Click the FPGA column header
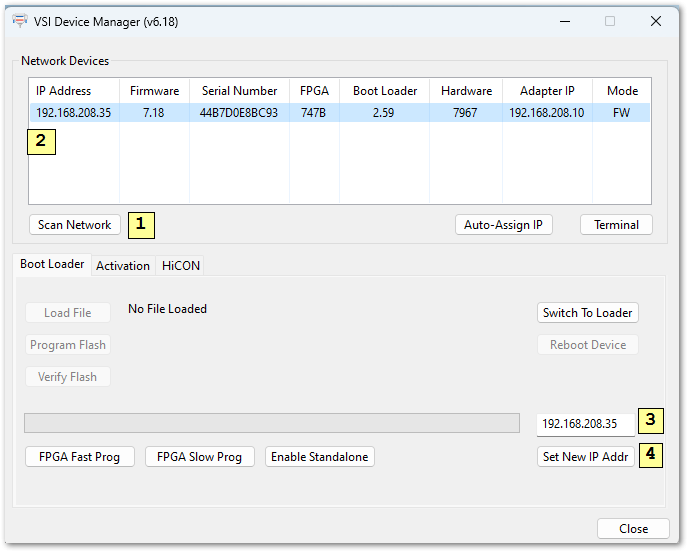Image resolution: width=688 pixels, height=552 pixels. coord(314,91)
